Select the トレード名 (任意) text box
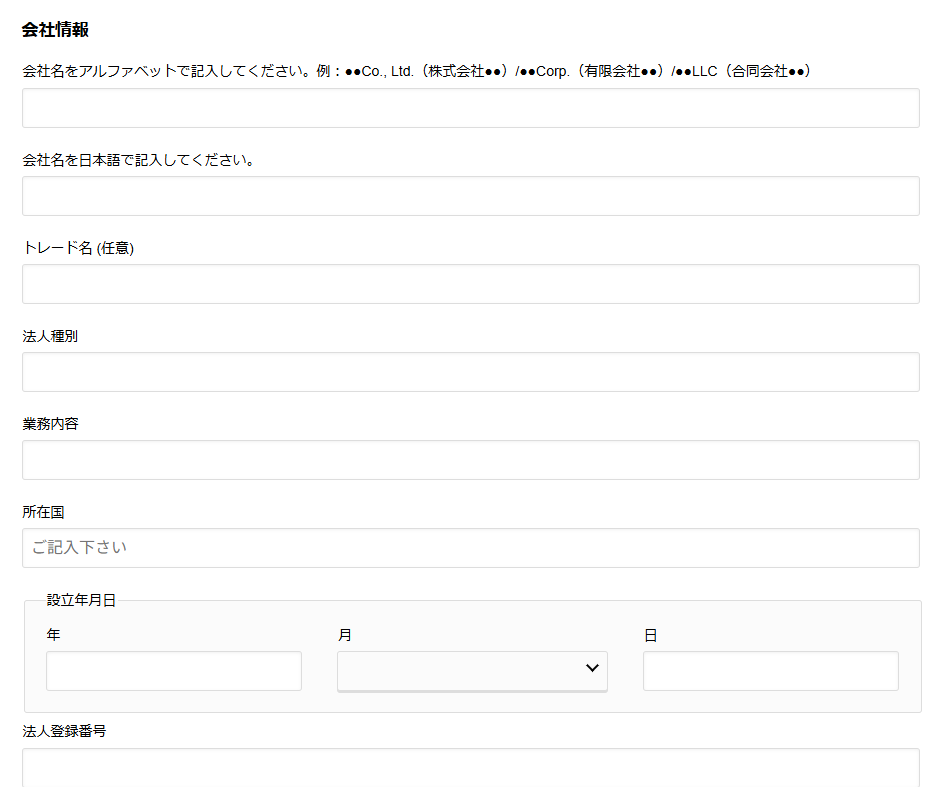The height and width of the screenshot is (787, 930). tap(470, 284)
